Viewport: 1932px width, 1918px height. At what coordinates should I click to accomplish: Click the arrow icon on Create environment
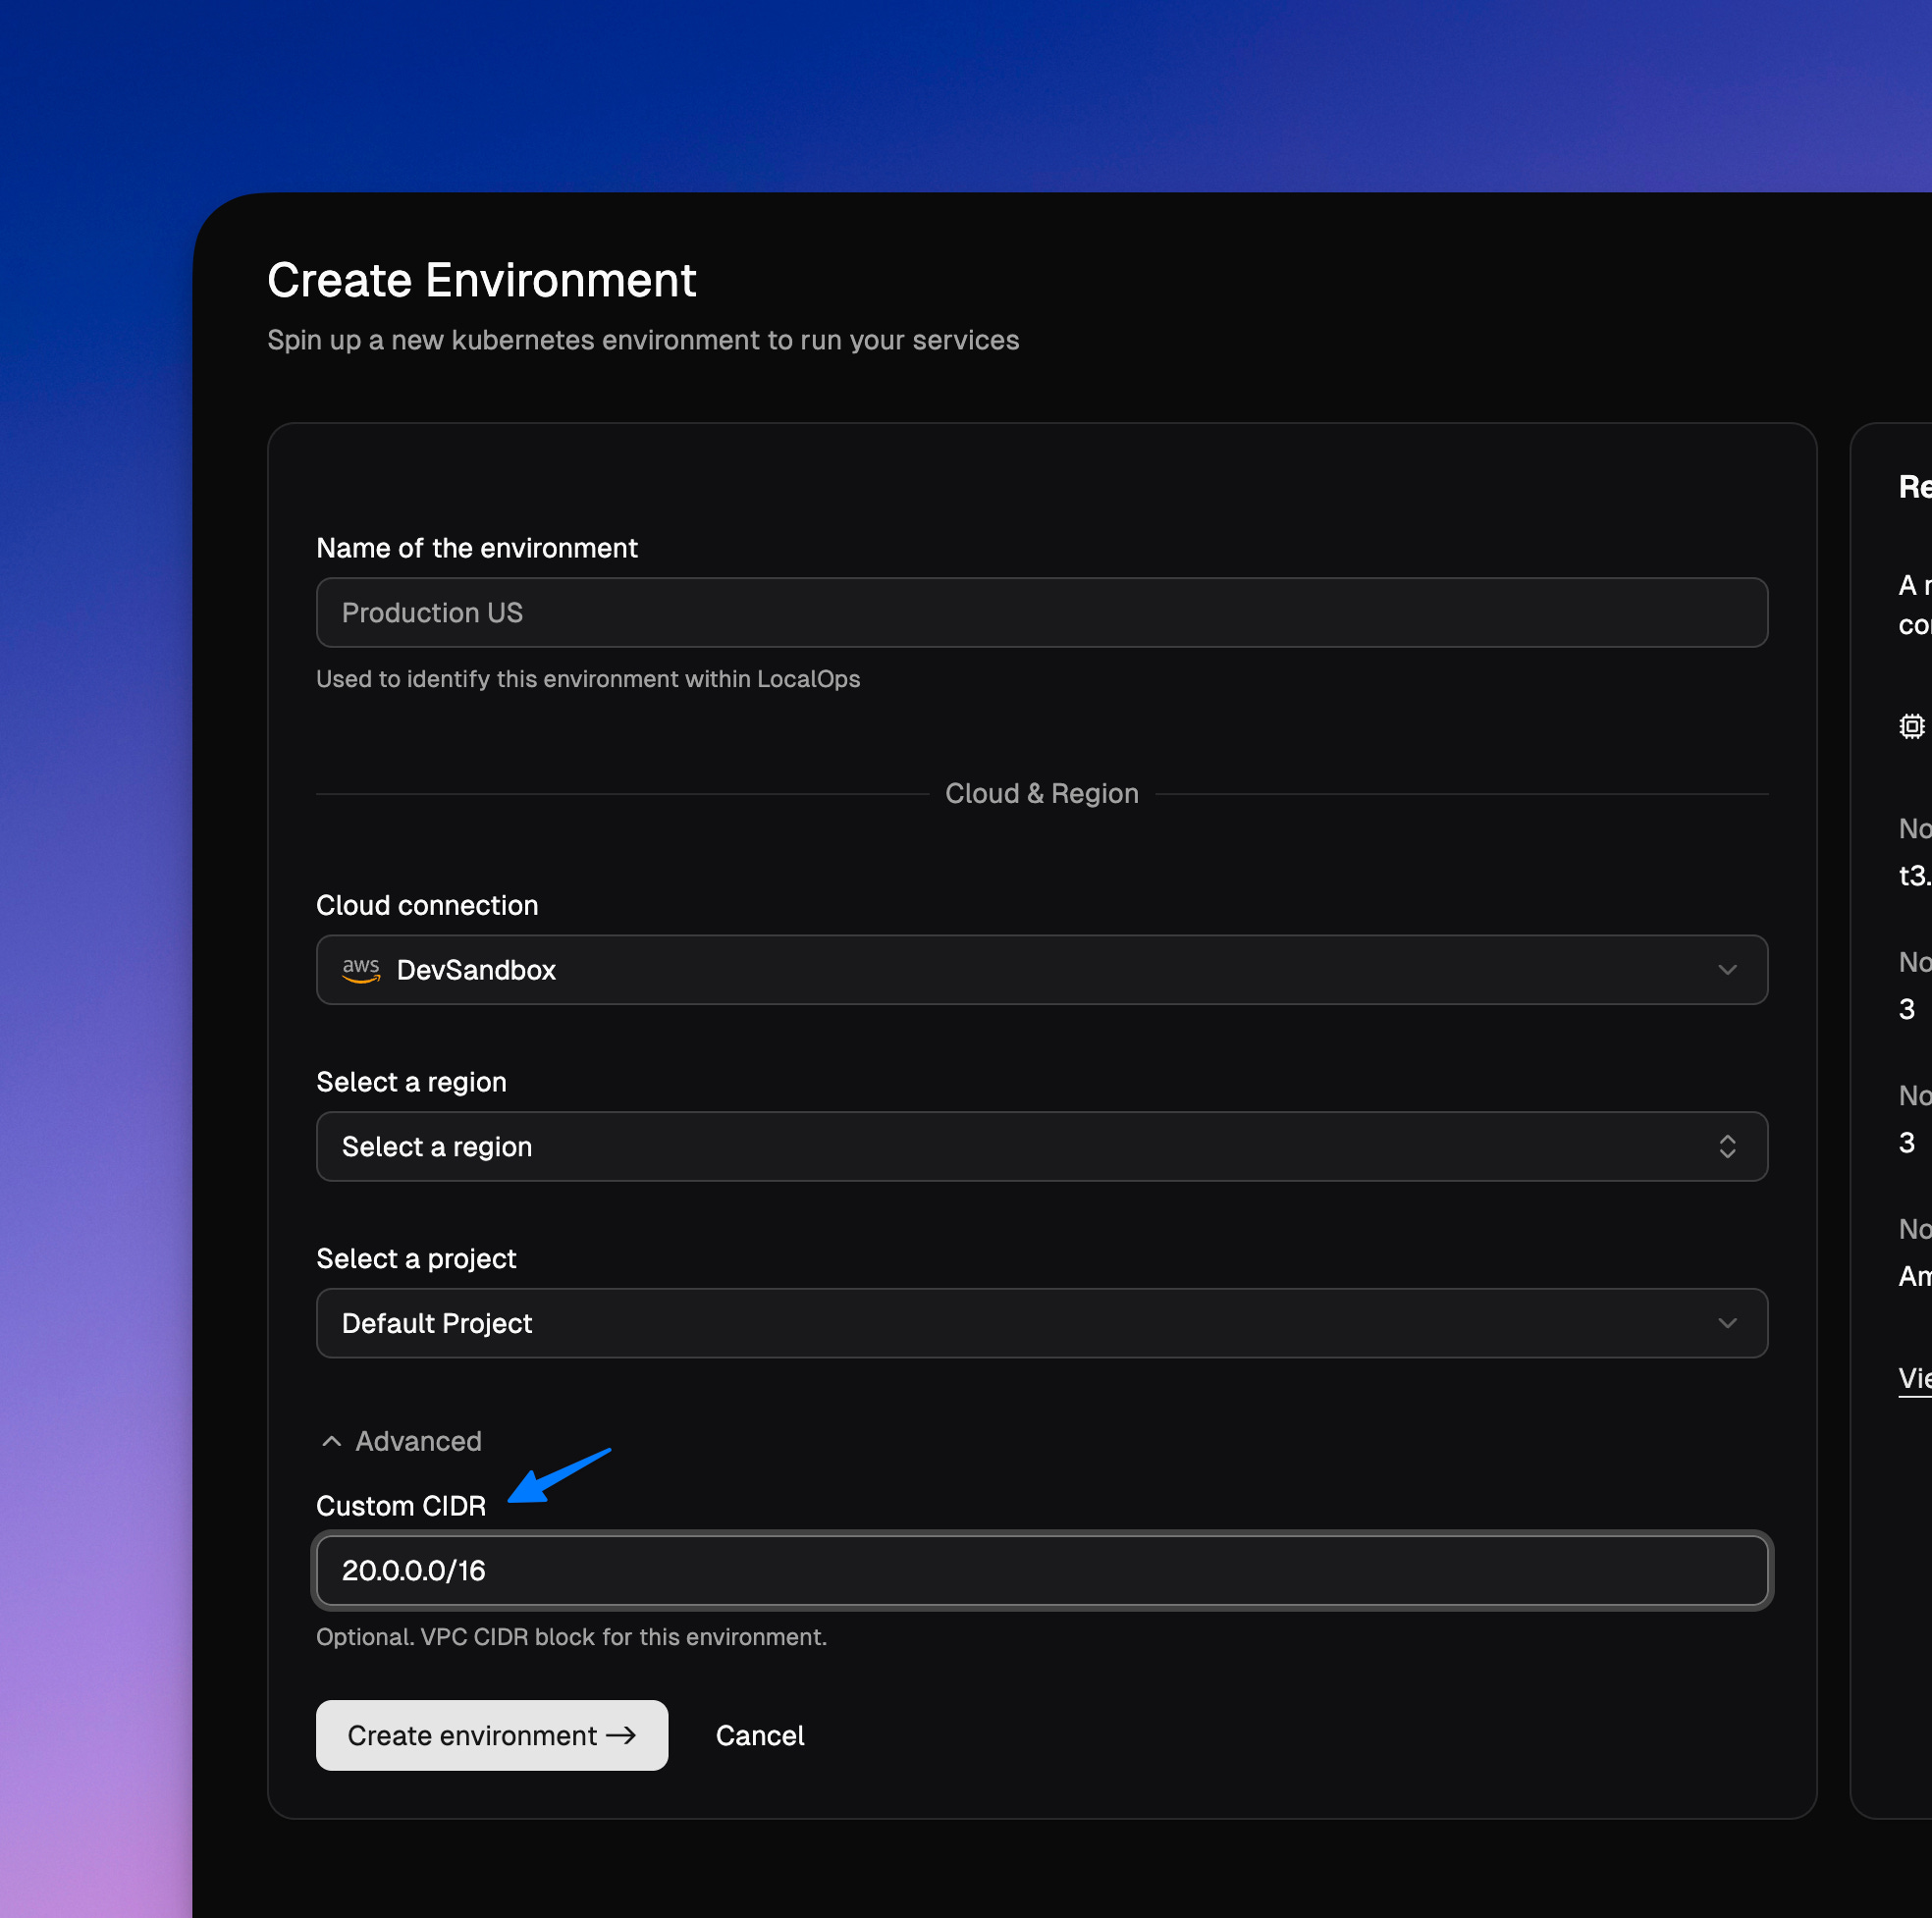(x=621, y=1735)
